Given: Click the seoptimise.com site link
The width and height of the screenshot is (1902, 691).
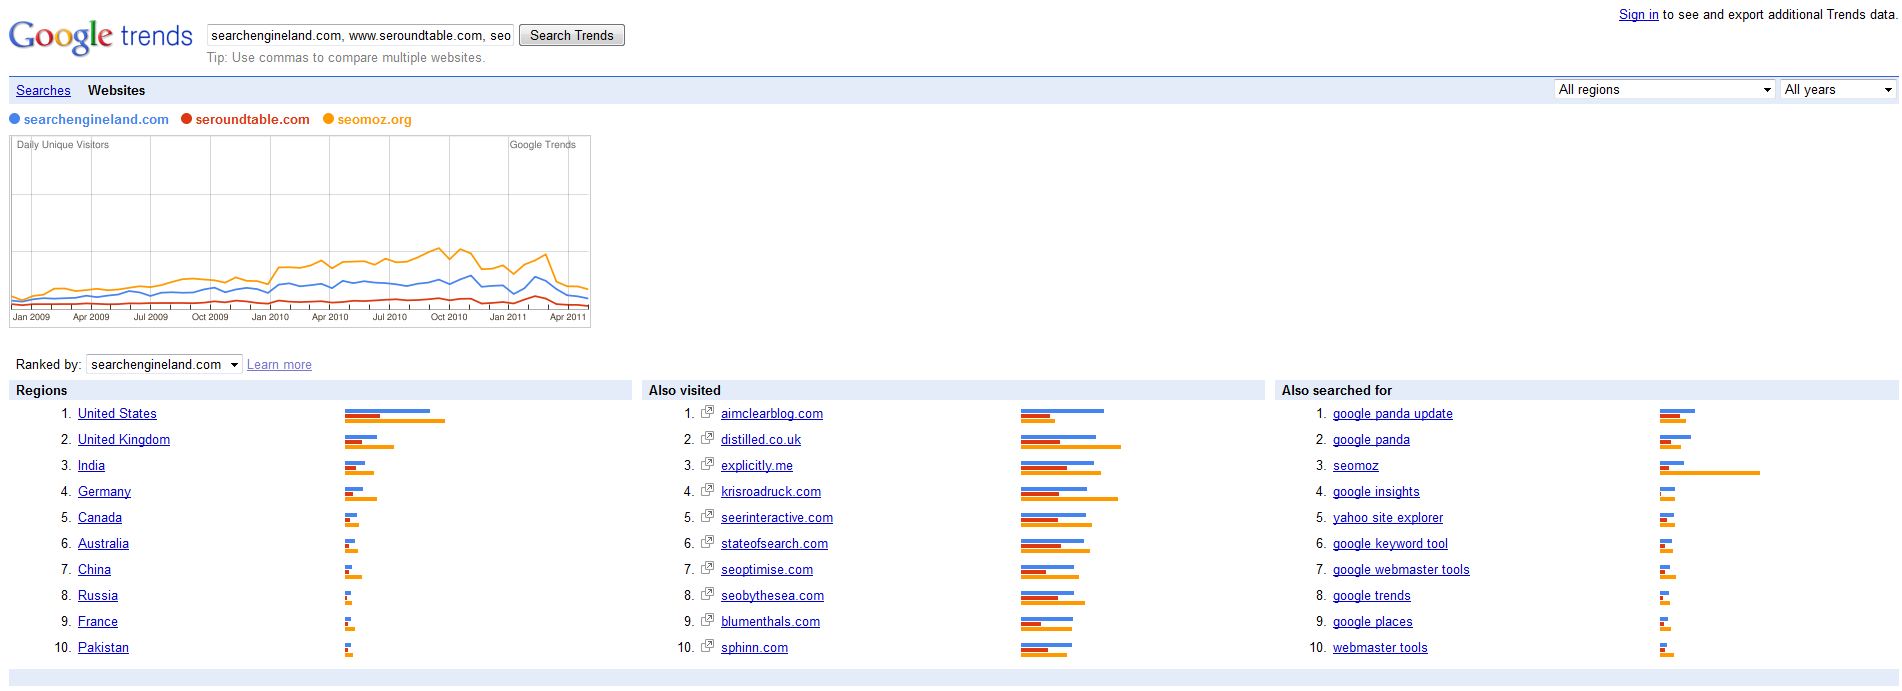Looking at the screenshot, I should tap(767, 570).
